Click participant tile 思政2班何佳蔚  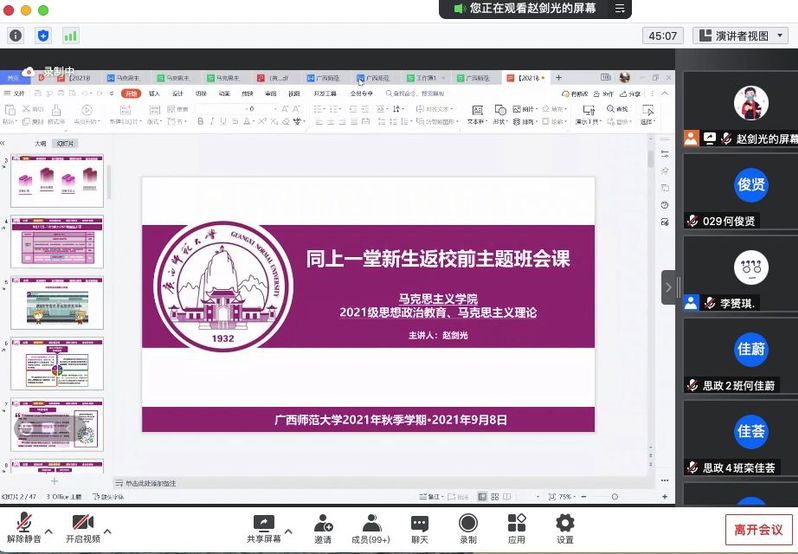click(740, 356)
